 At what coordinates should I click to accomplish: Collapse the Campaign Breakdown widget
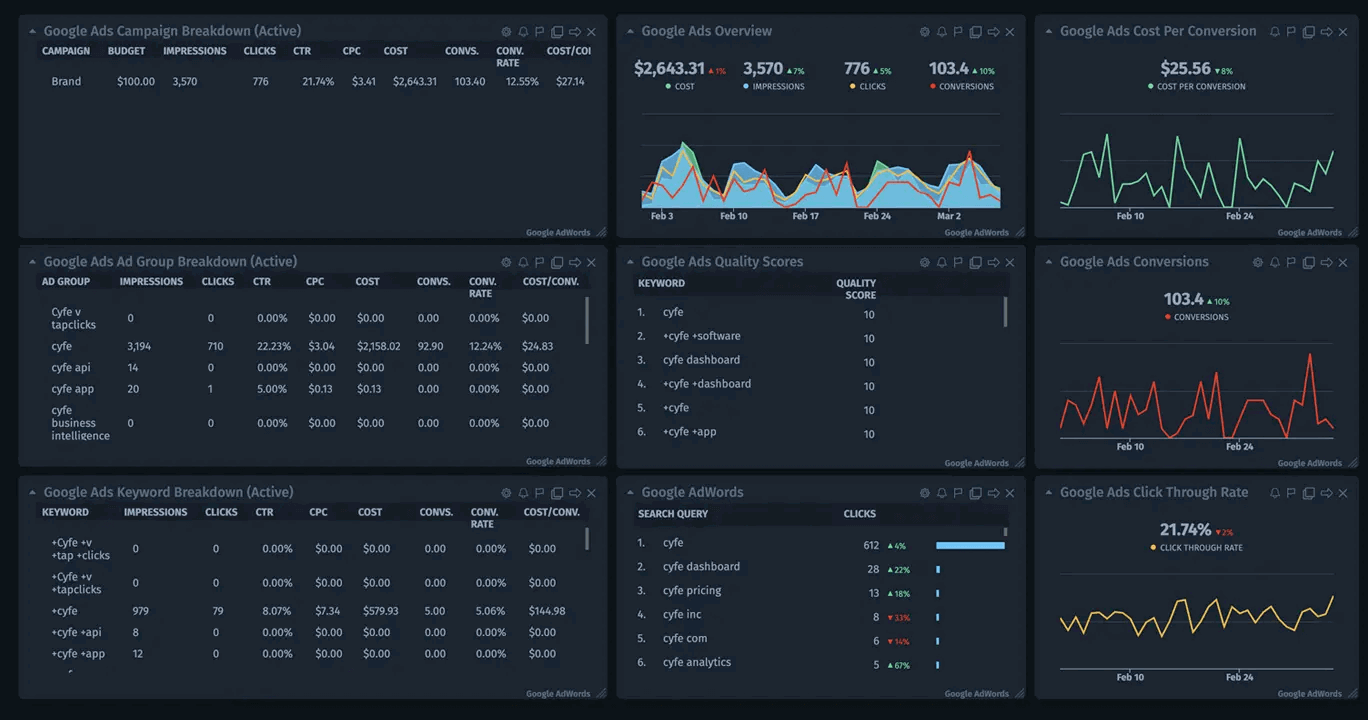tap(31, 30)
